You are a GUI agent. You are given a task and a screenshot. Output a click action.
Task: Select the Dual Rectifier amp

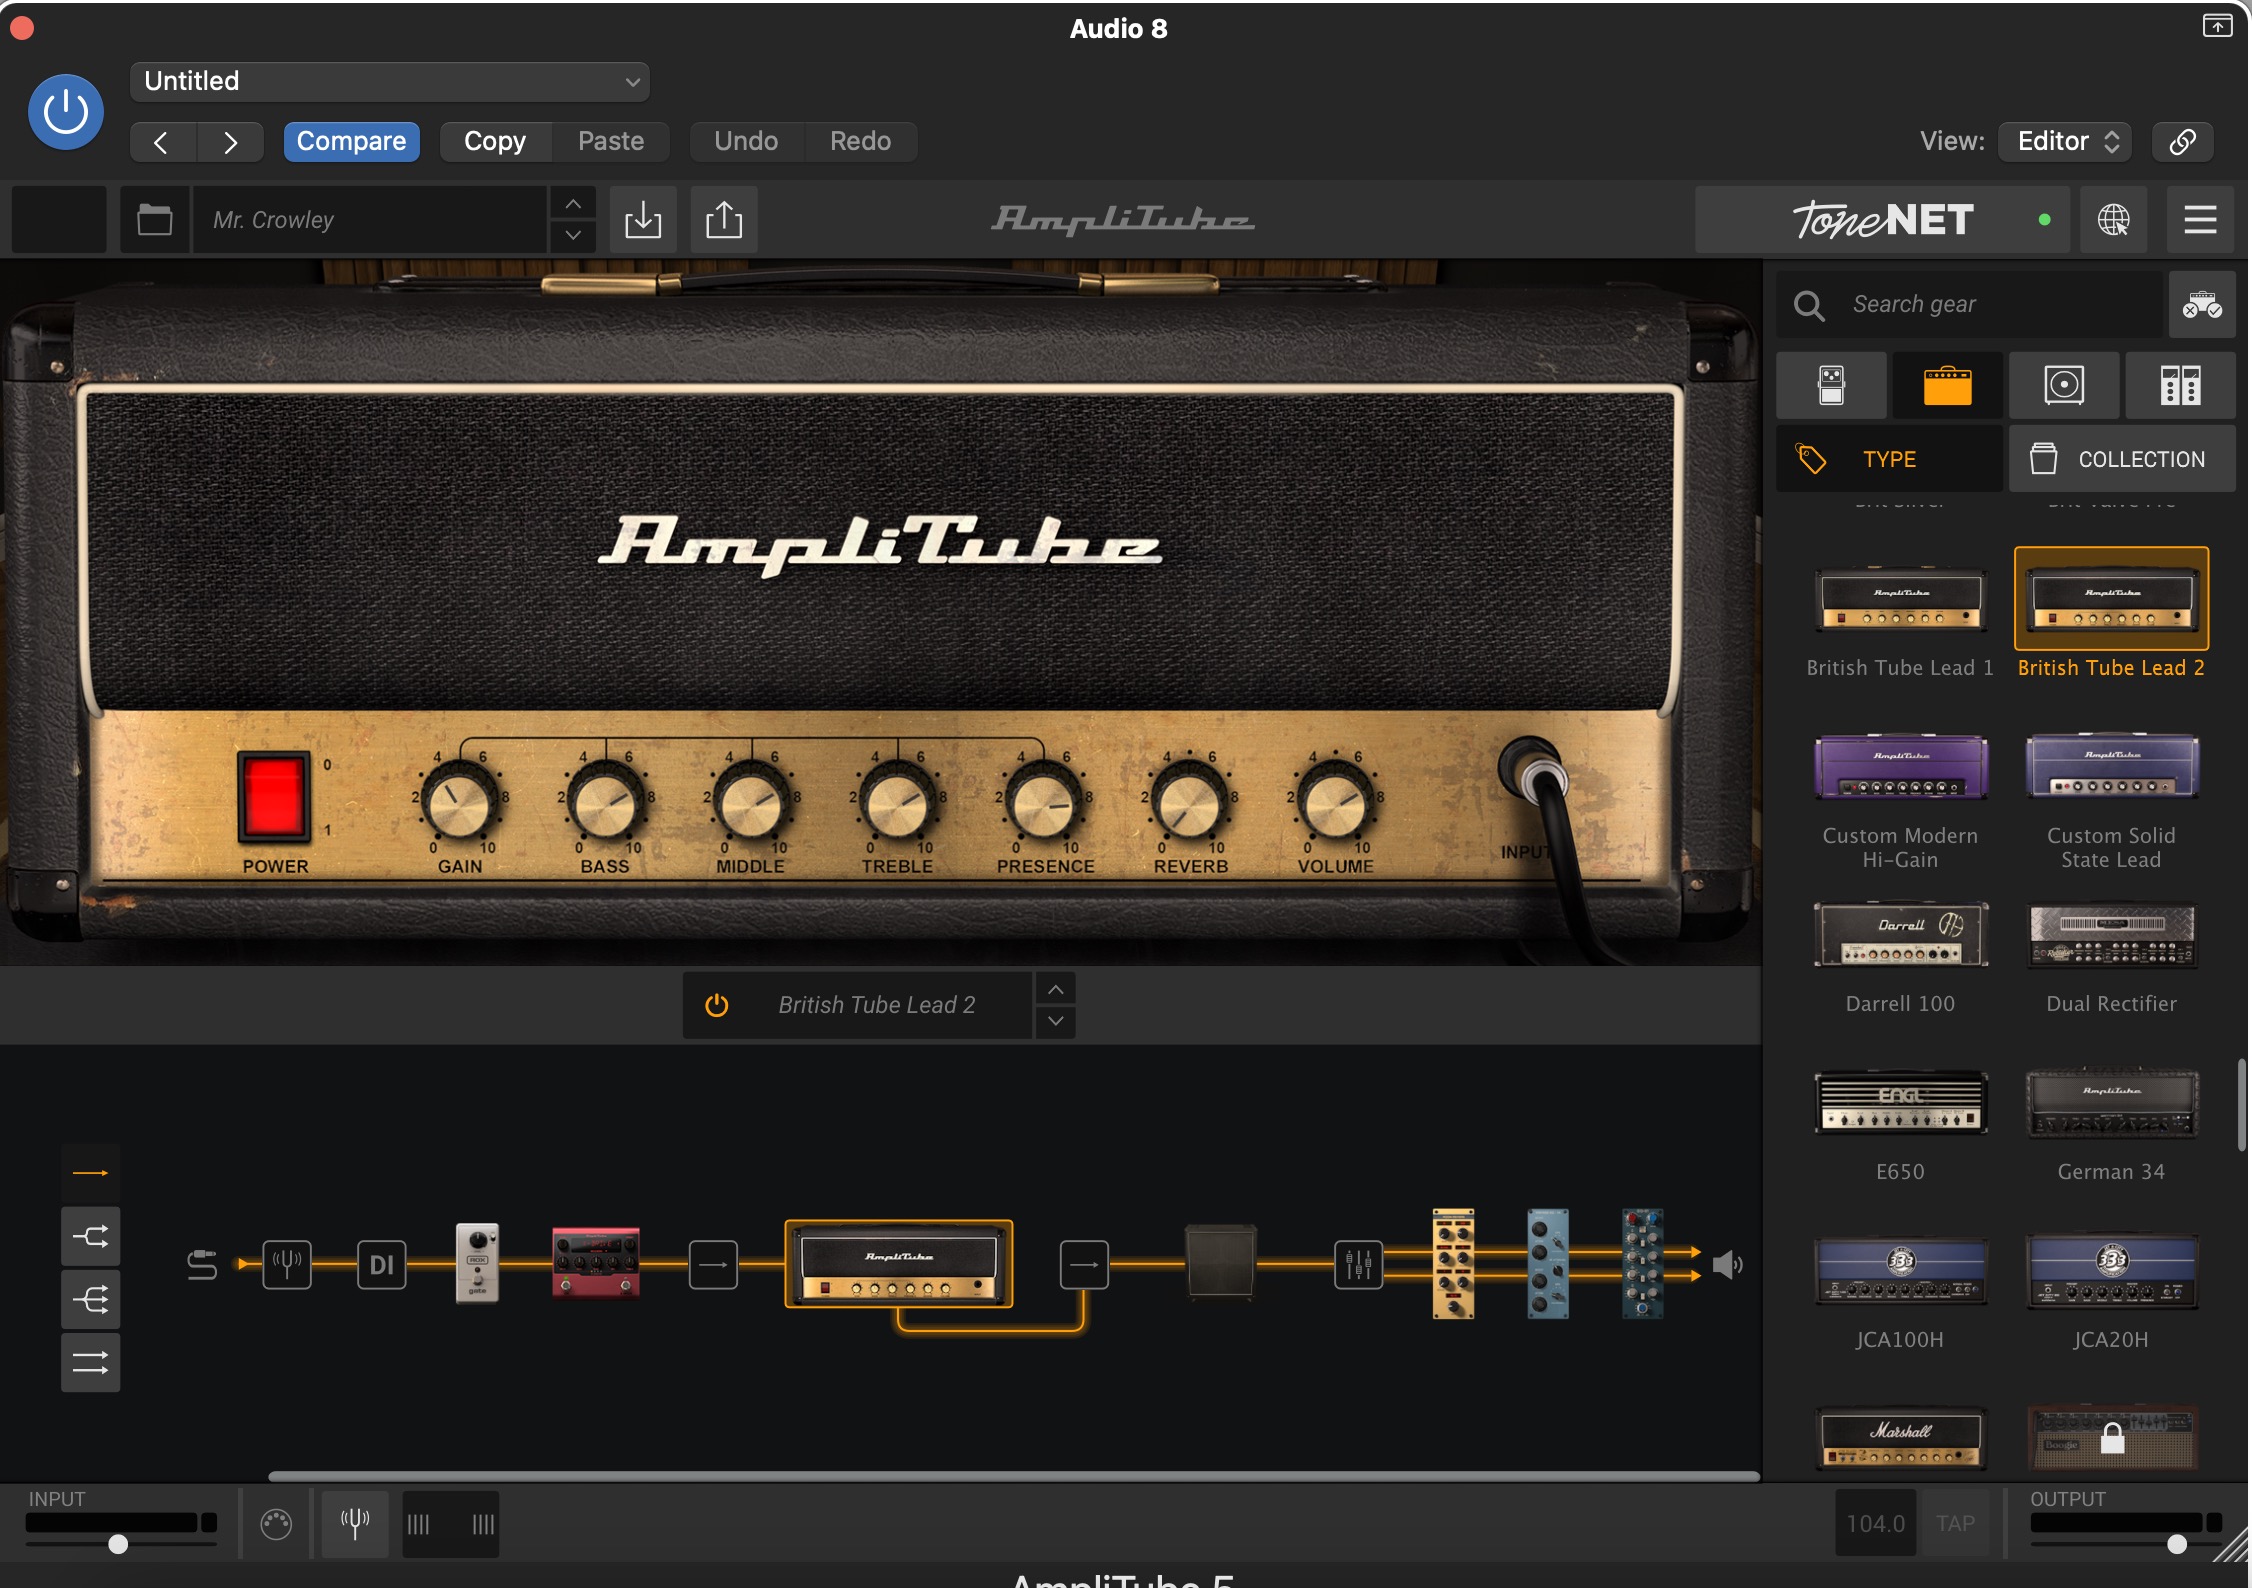[x=2111, y=936]
